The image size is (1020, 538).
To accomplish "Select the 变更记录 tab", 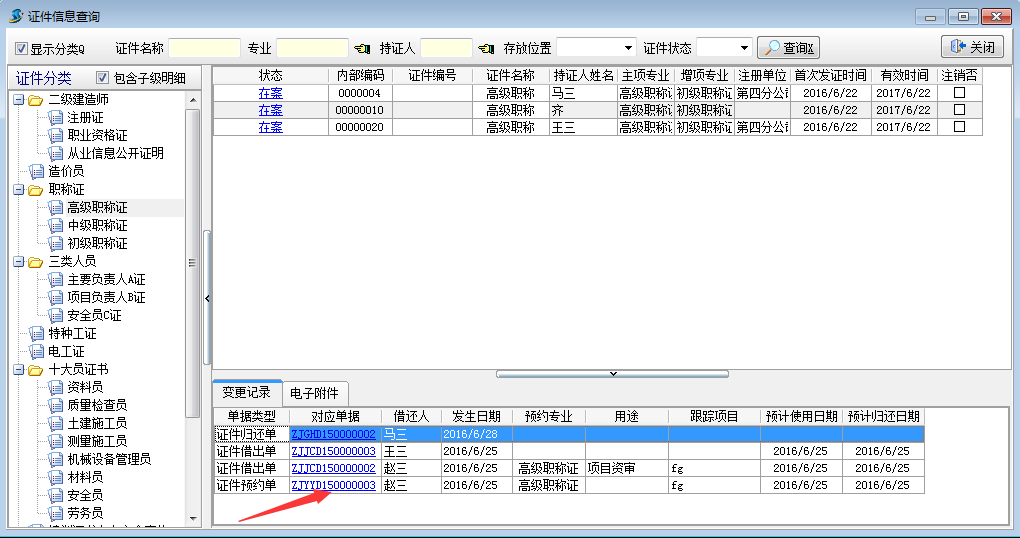I will 246,393.
